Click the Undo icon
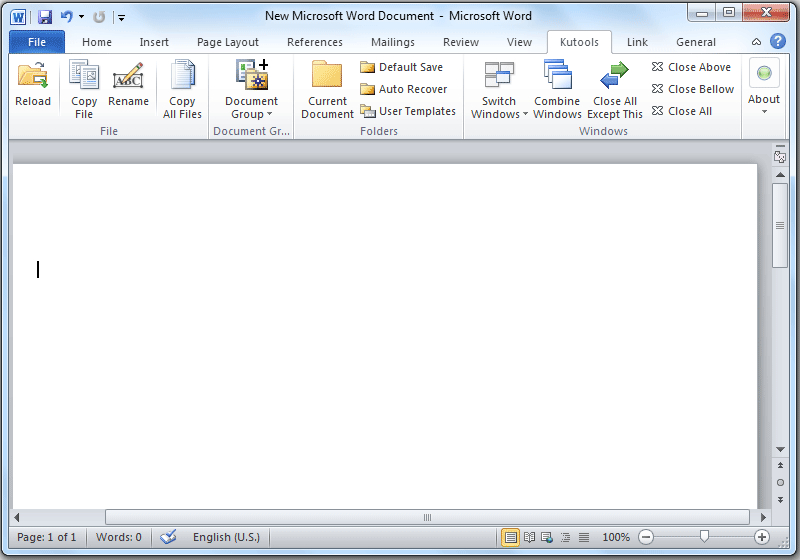 66,17
